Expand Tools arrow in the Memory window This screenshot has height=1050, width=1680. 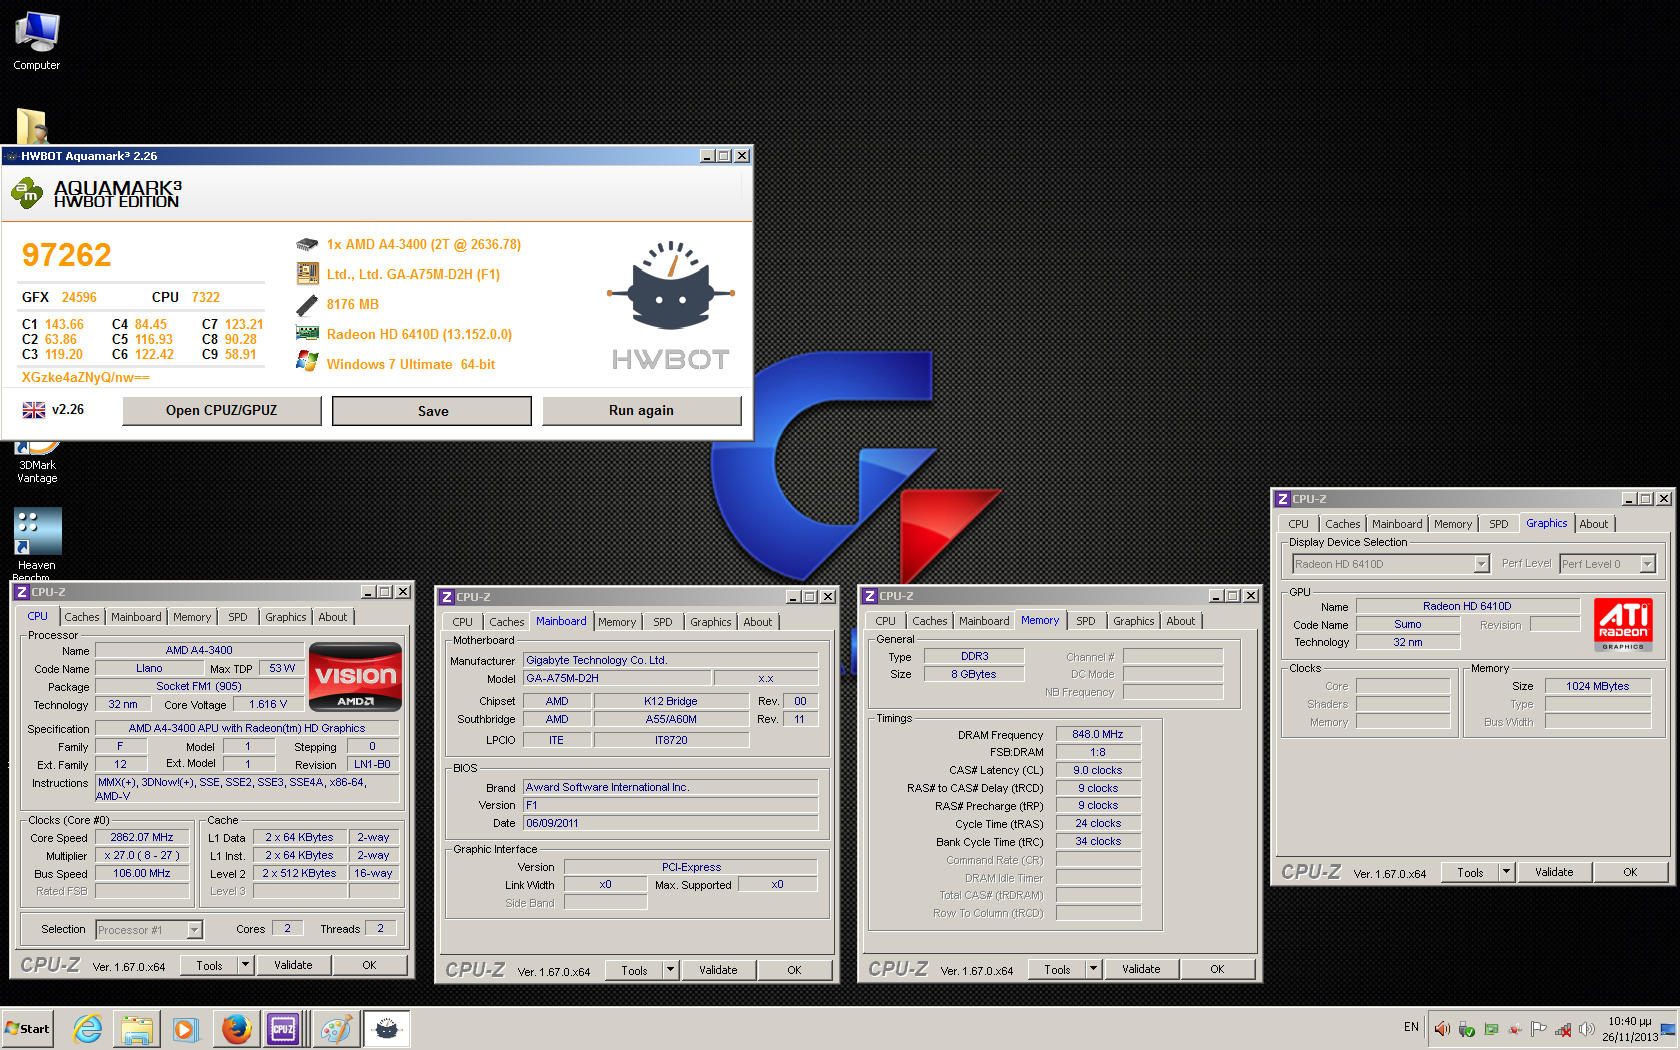coord(1093,969)
